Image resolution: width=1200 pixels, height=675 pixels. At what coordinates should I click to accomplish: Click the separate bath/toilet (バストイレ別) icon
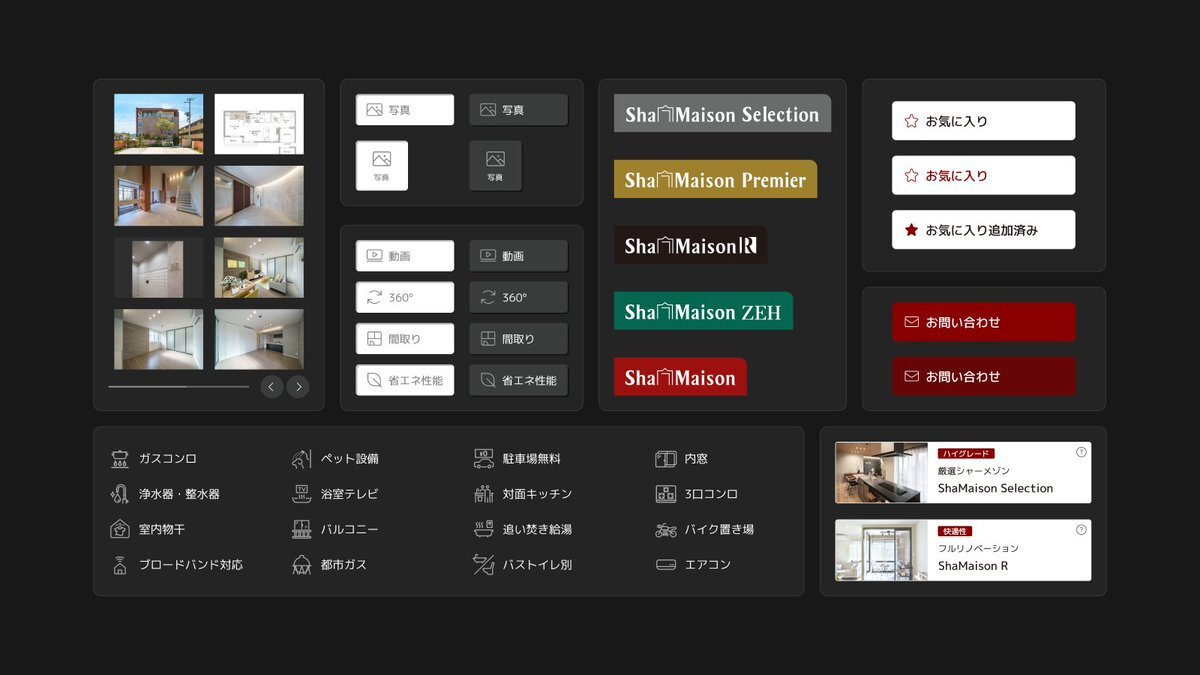tap(484, 564)
